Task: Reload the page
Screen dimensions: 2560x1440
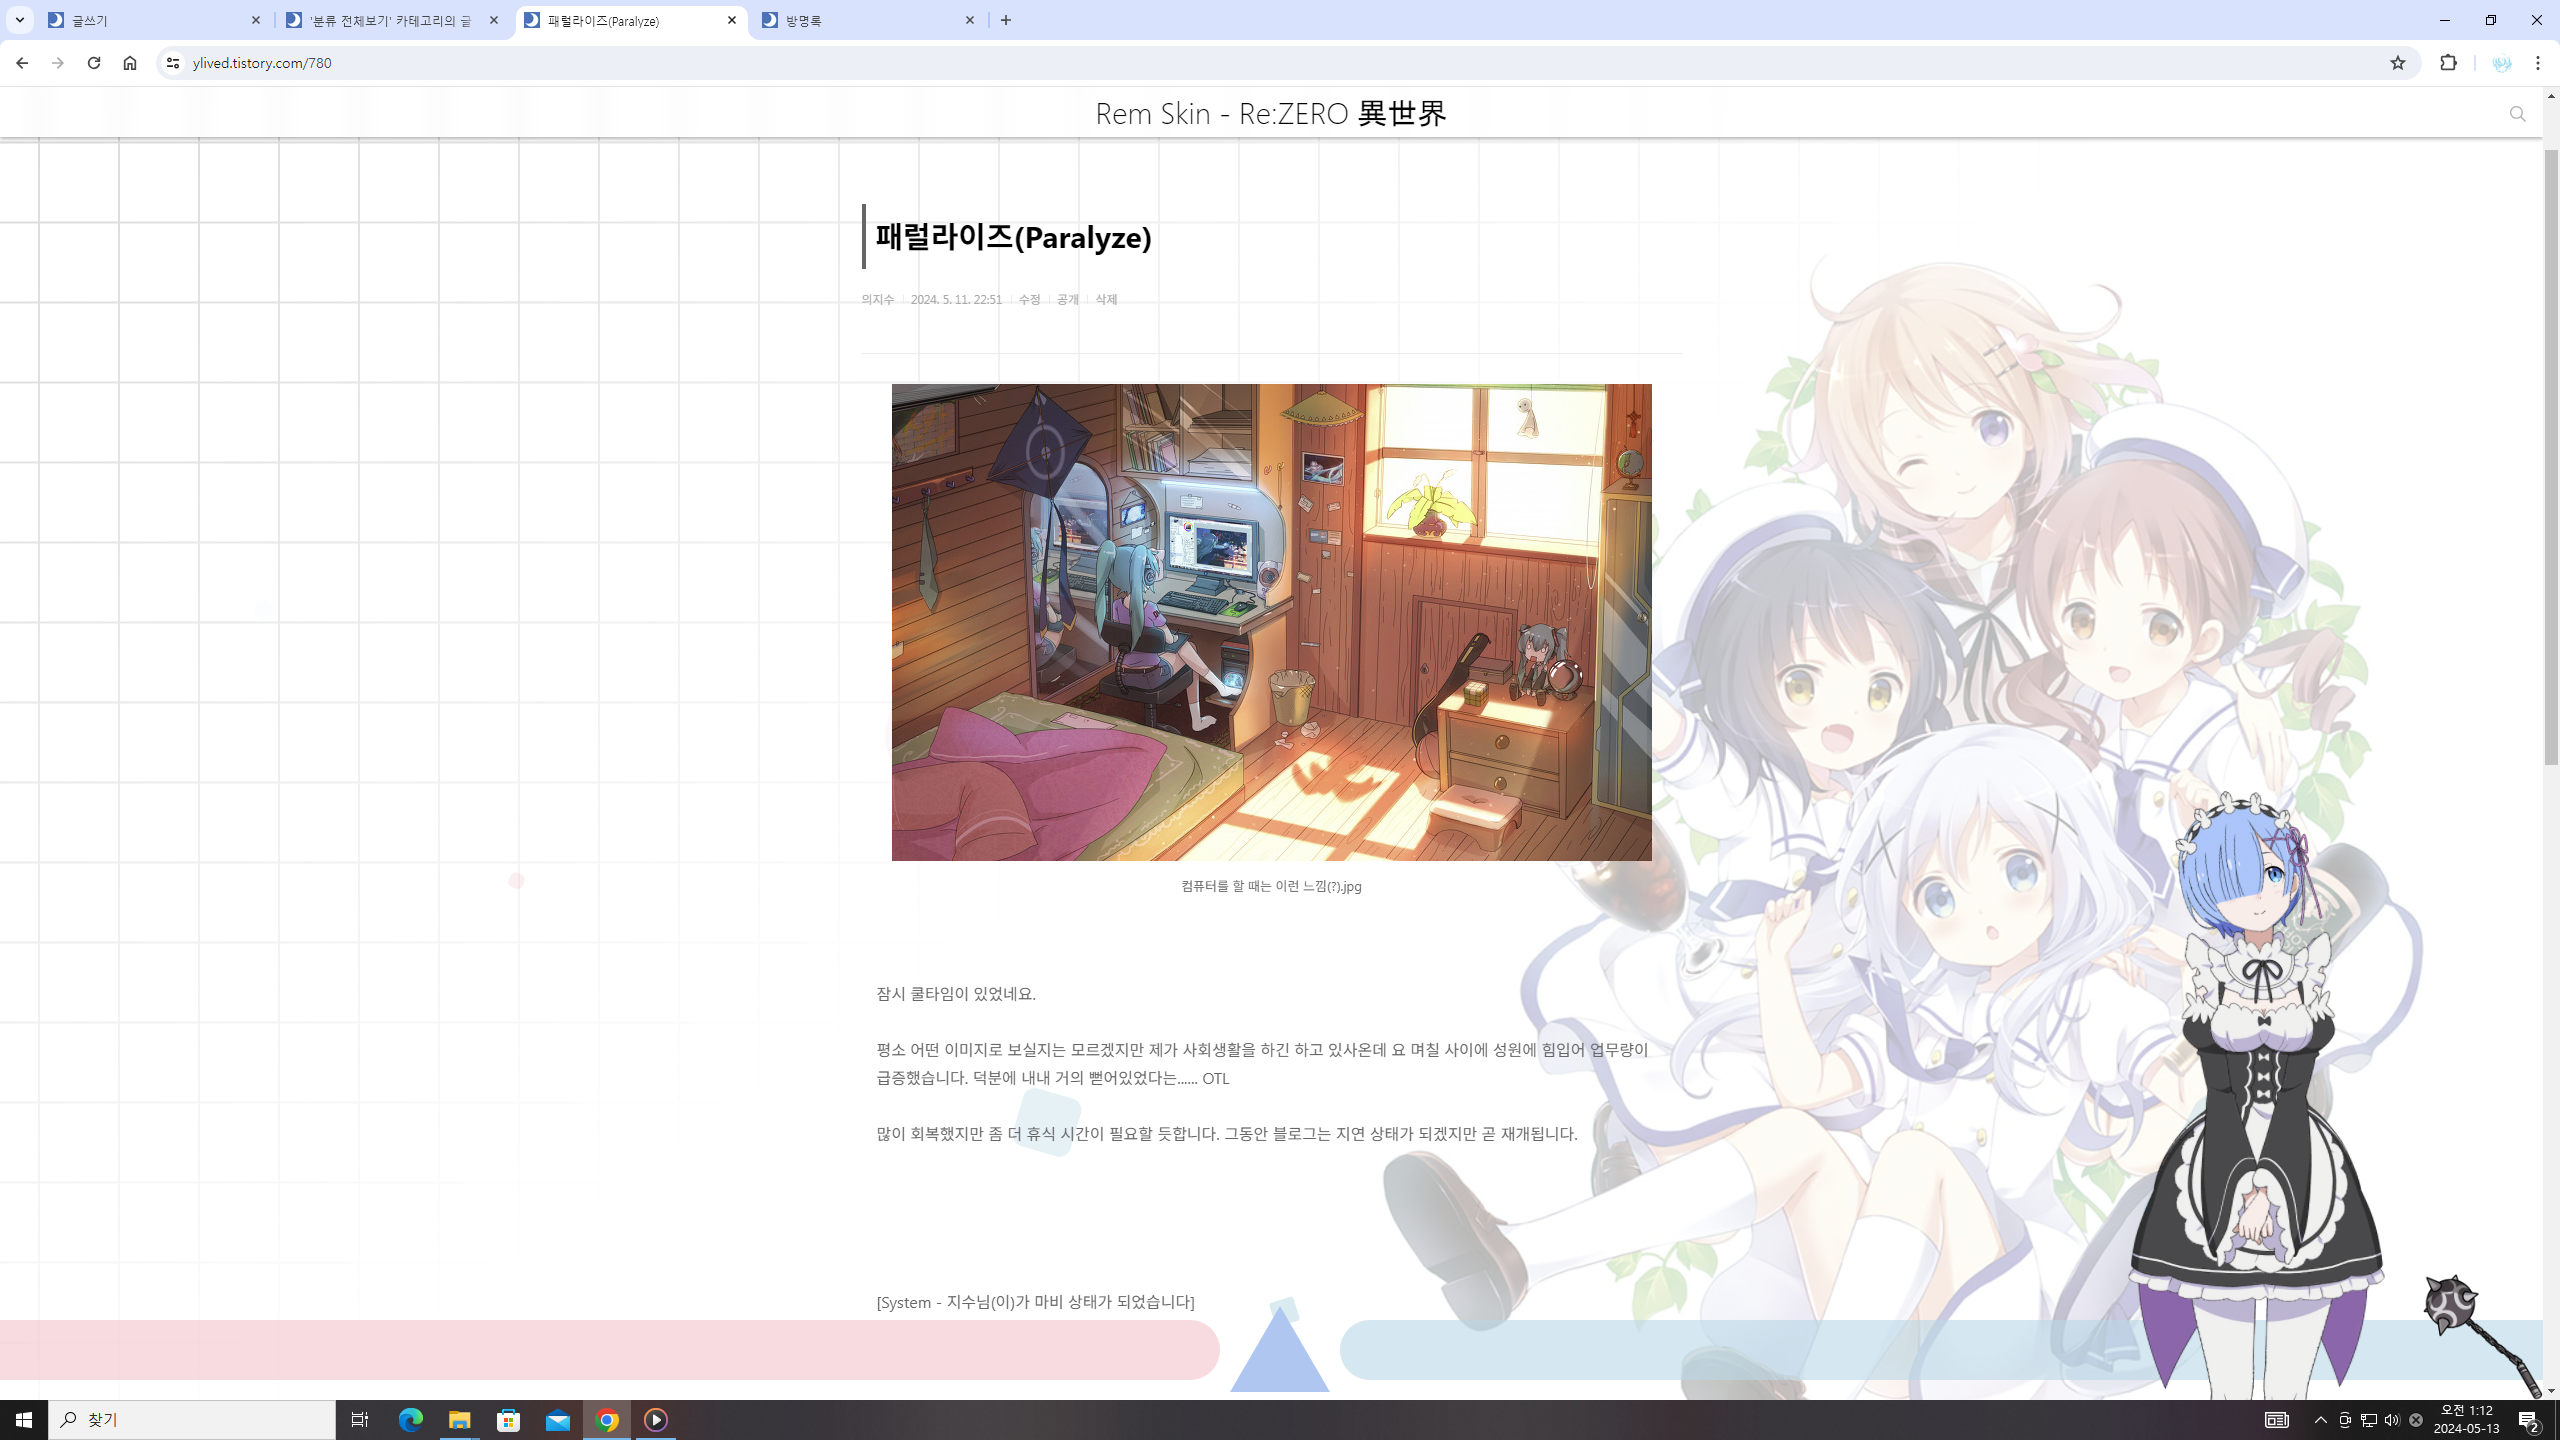Action: 94,63
